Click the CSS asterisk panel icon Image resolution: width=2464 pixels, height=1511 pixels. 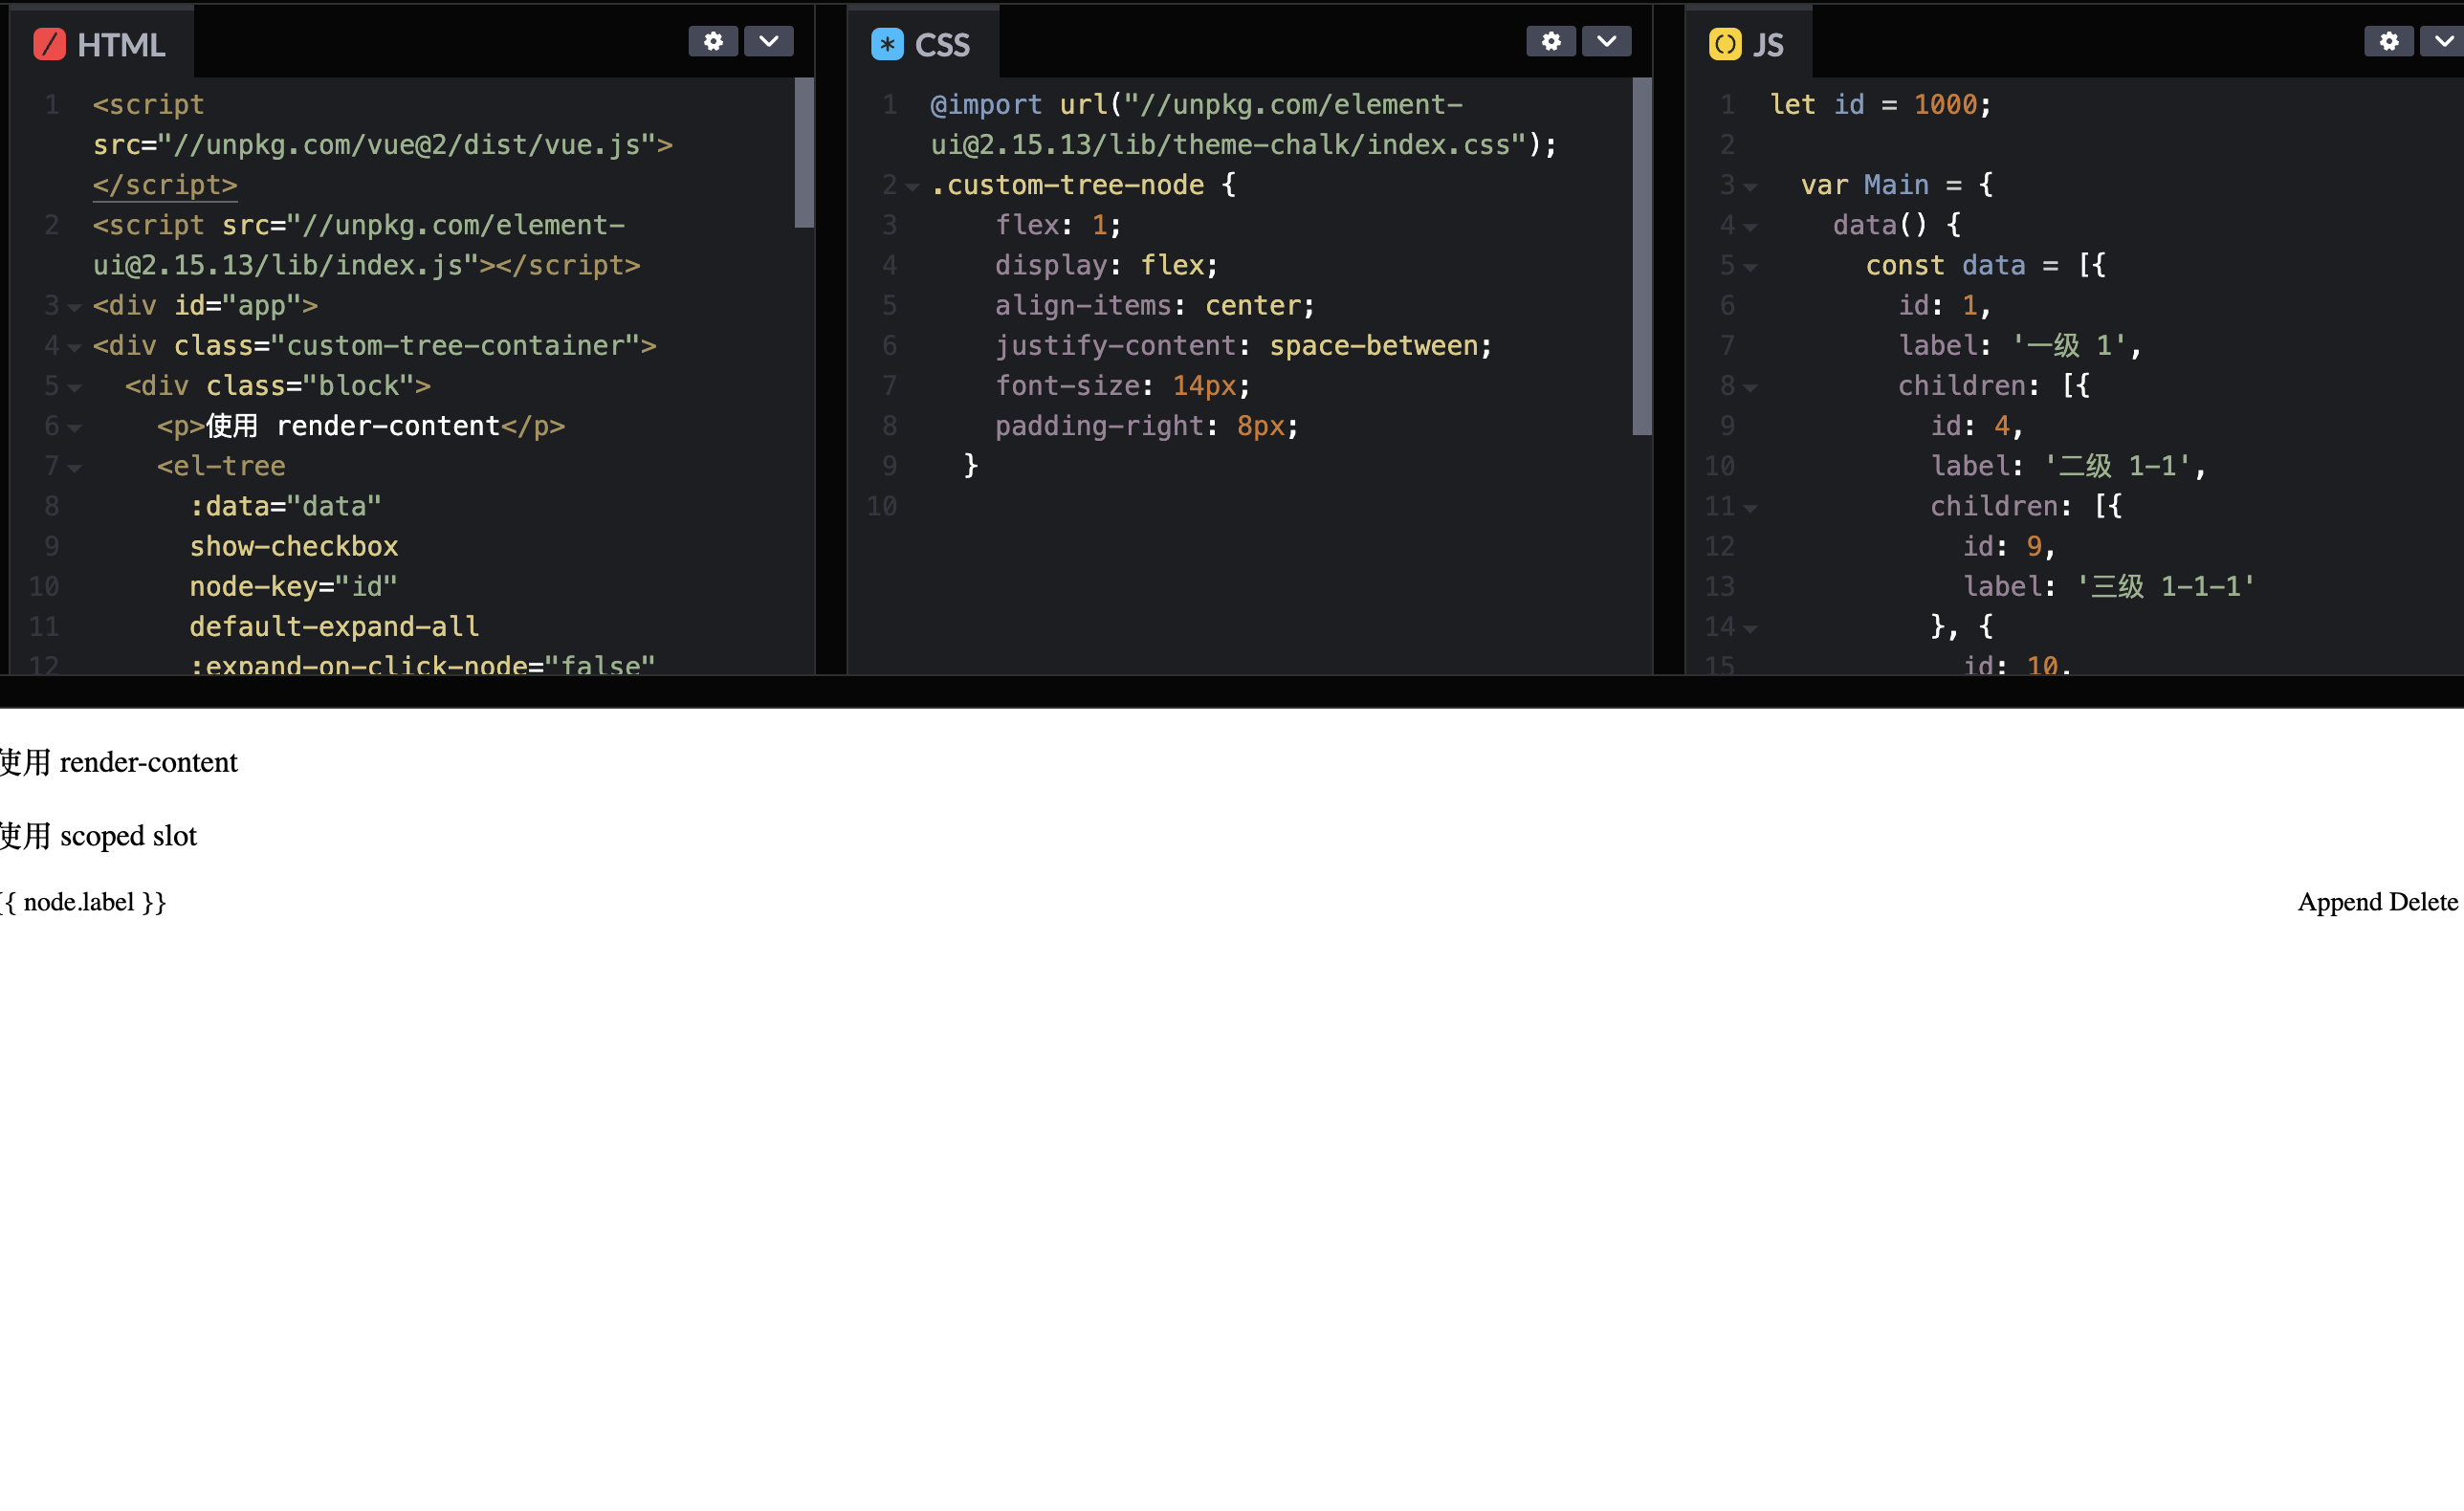886,44
